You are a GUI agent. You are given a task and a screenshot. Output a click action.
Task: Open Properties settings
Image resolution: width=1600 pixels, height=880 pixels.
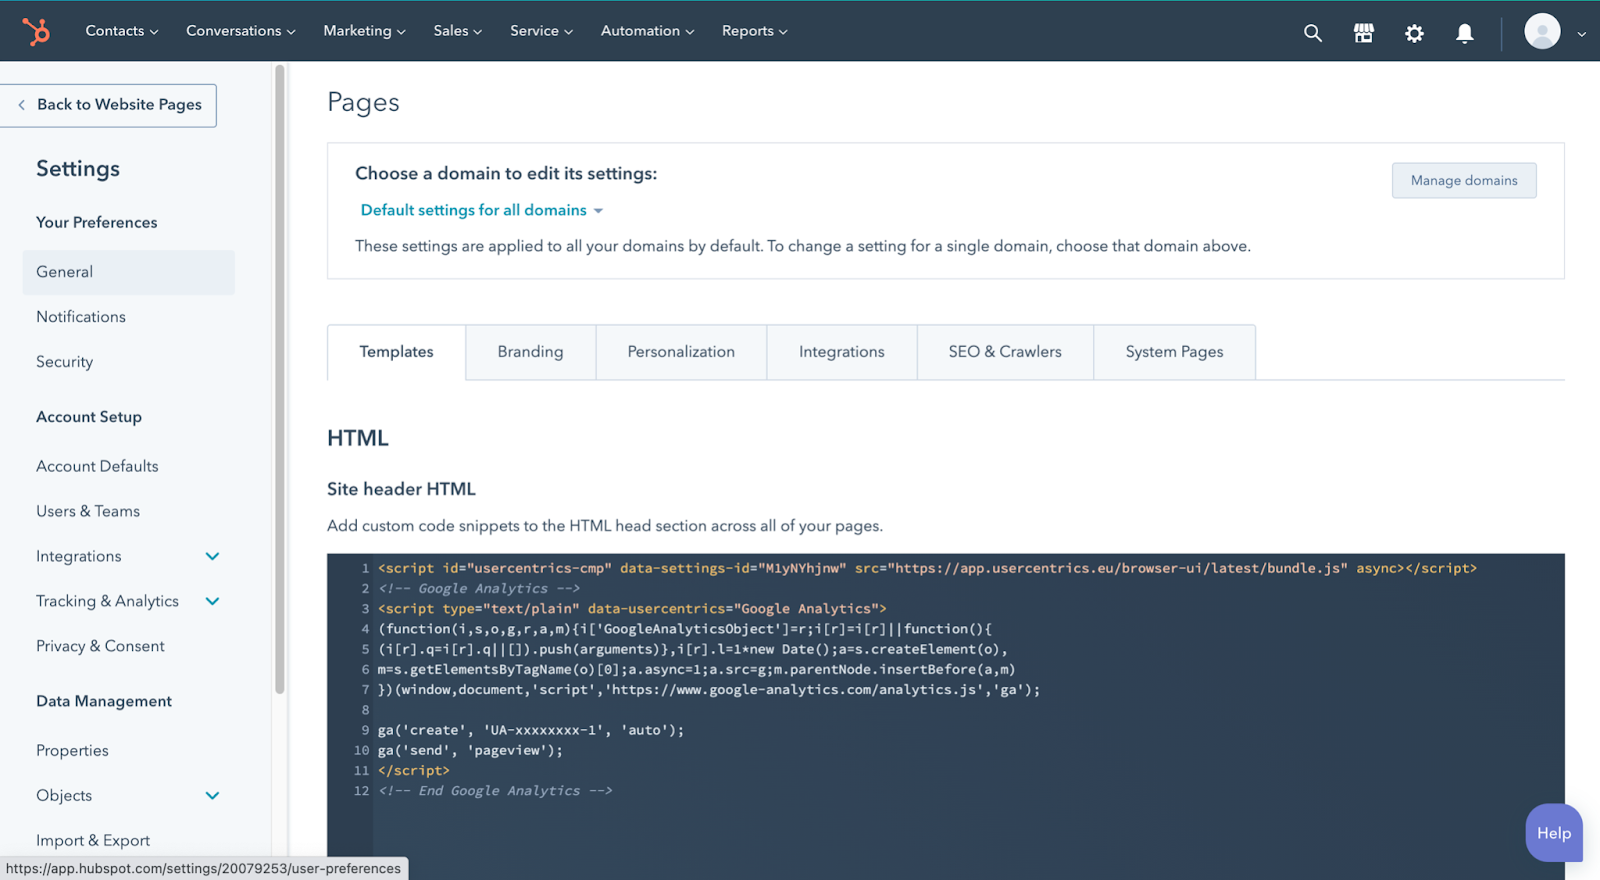[x=72, y=751]
